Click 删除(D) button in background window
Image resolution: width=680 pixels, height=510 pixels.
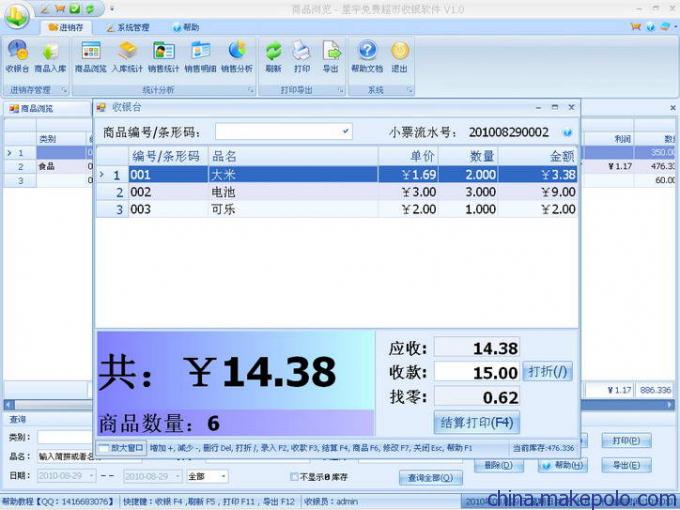coord(498,465)
